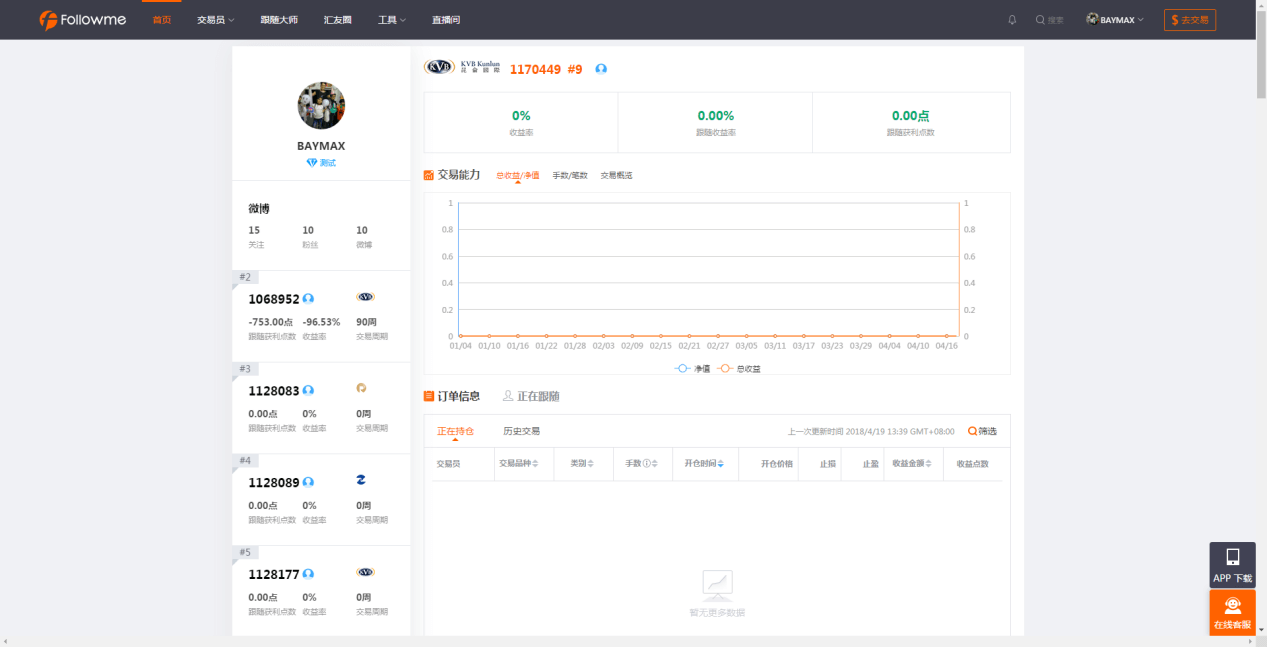This screenshot has height=647, width=1267.
Task: Open account 1068952 link
Action: pos(274,299)
